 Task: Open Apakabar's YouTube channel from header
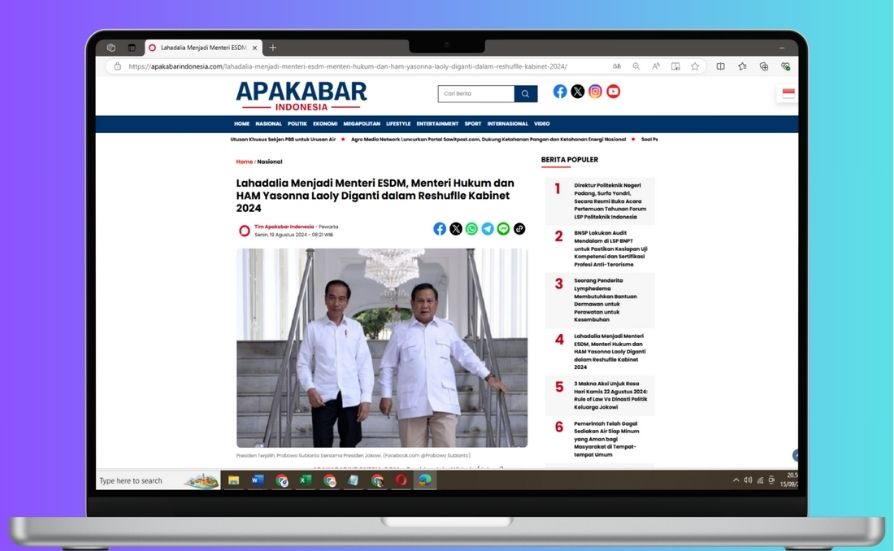(x=613, y=91)
